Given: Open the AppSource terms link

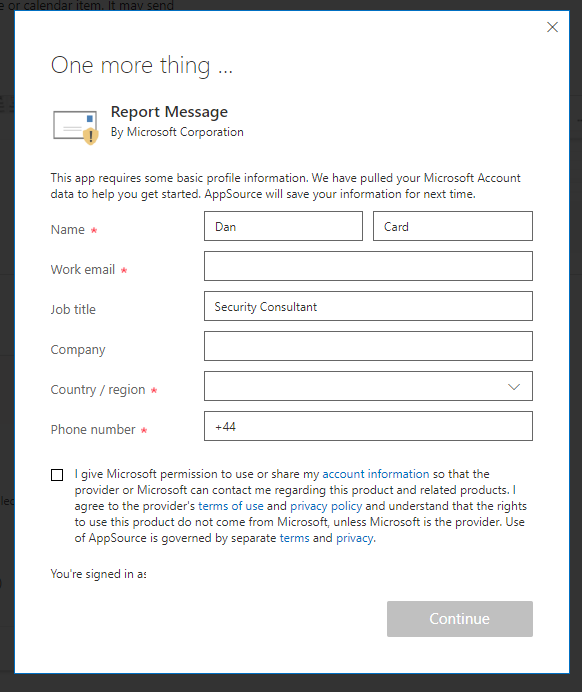Looking at the screenshot, I should 294,538.
